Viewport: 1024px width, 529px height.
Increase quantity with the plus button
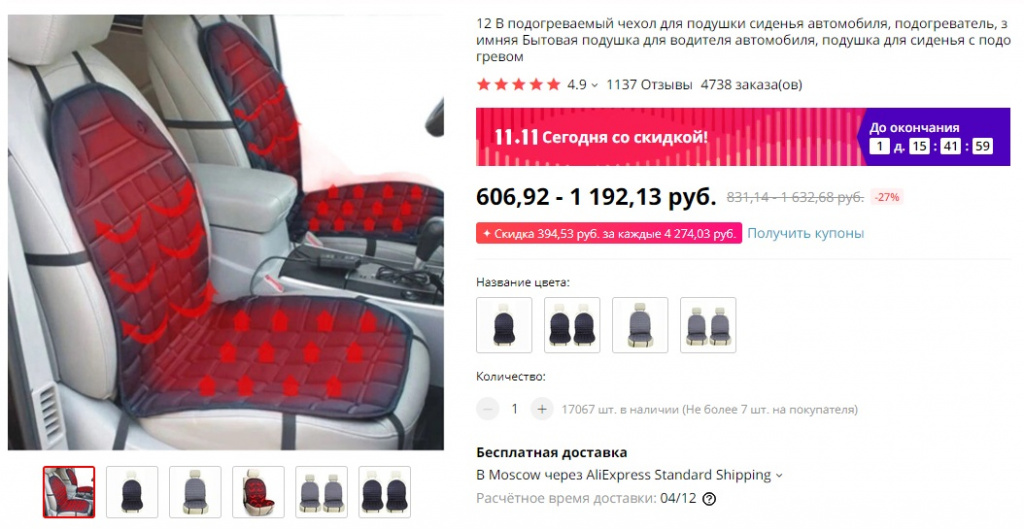tap(541, 409)
